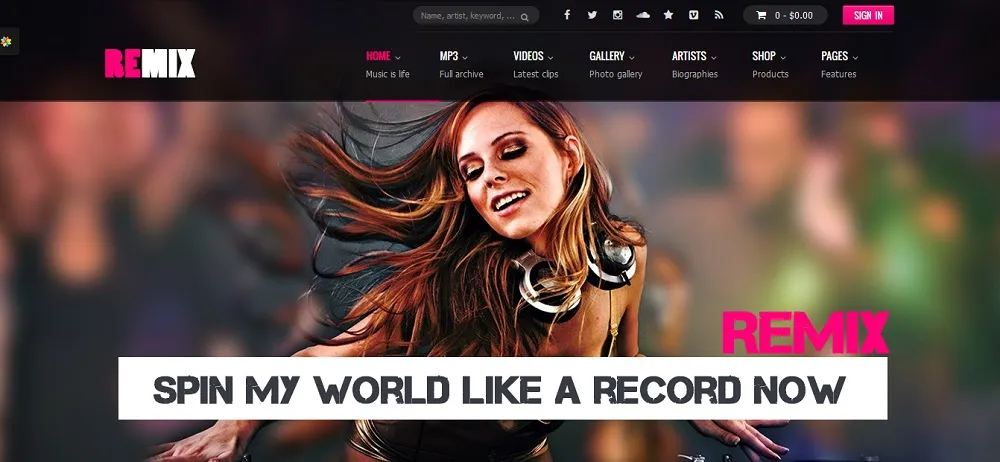The height and width of the screenshot is (462, 1000).
Task: Focus the Name, artist, keyword search field
Action: [x=476, y=15]
